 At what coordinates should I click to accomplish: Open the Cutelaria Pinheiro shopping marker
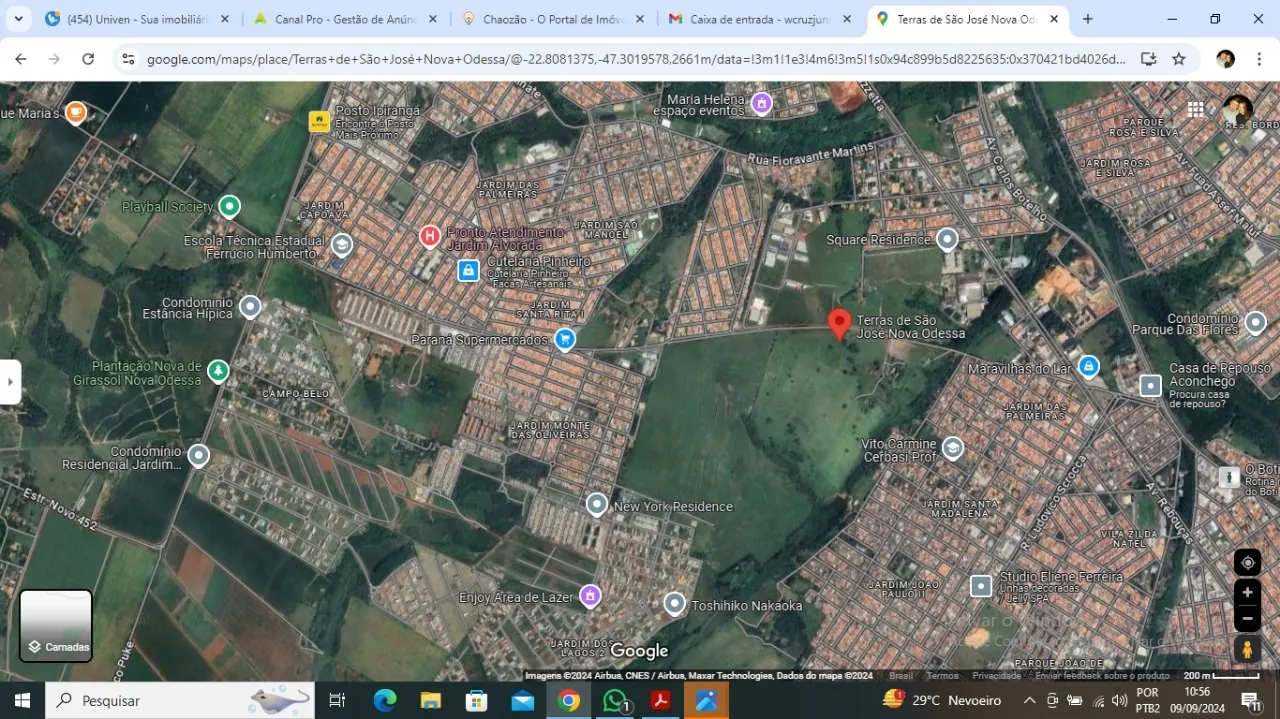pos(468,270)
